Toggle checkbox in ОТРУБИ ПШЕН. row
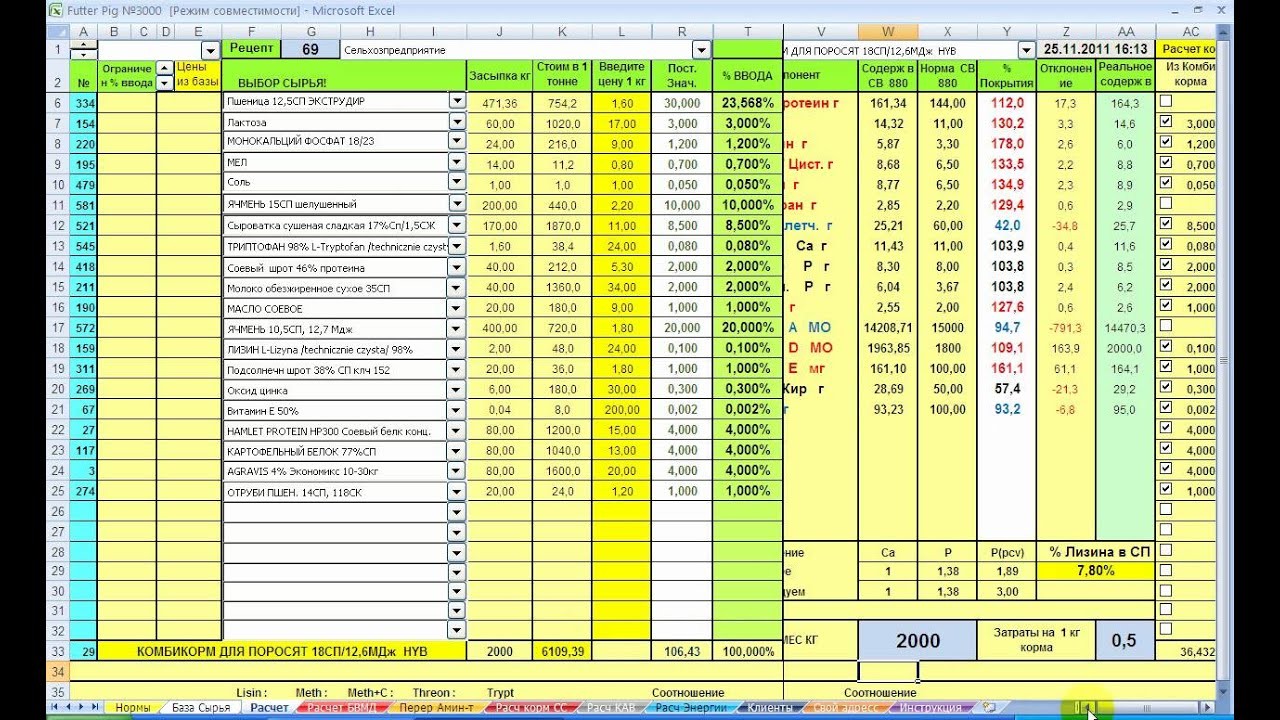This screenshot has width=1280, height=720. click(x=1166, y=489)
